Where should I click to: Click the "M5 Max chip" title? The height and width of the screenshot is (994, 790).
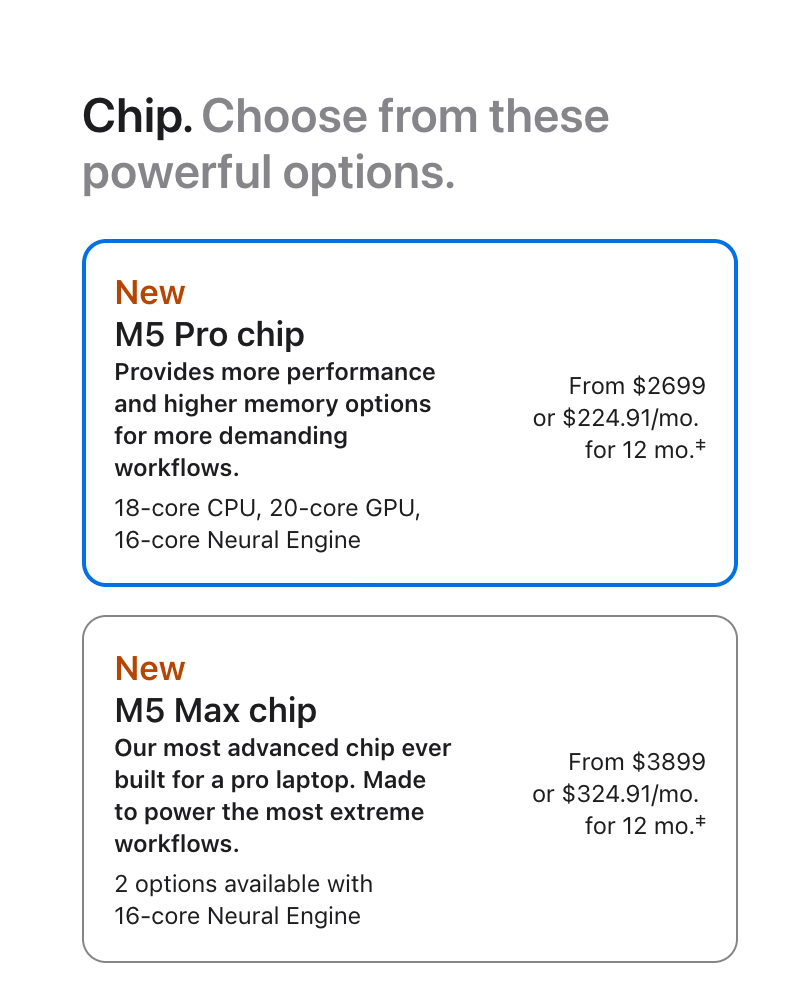pos(216,710)
